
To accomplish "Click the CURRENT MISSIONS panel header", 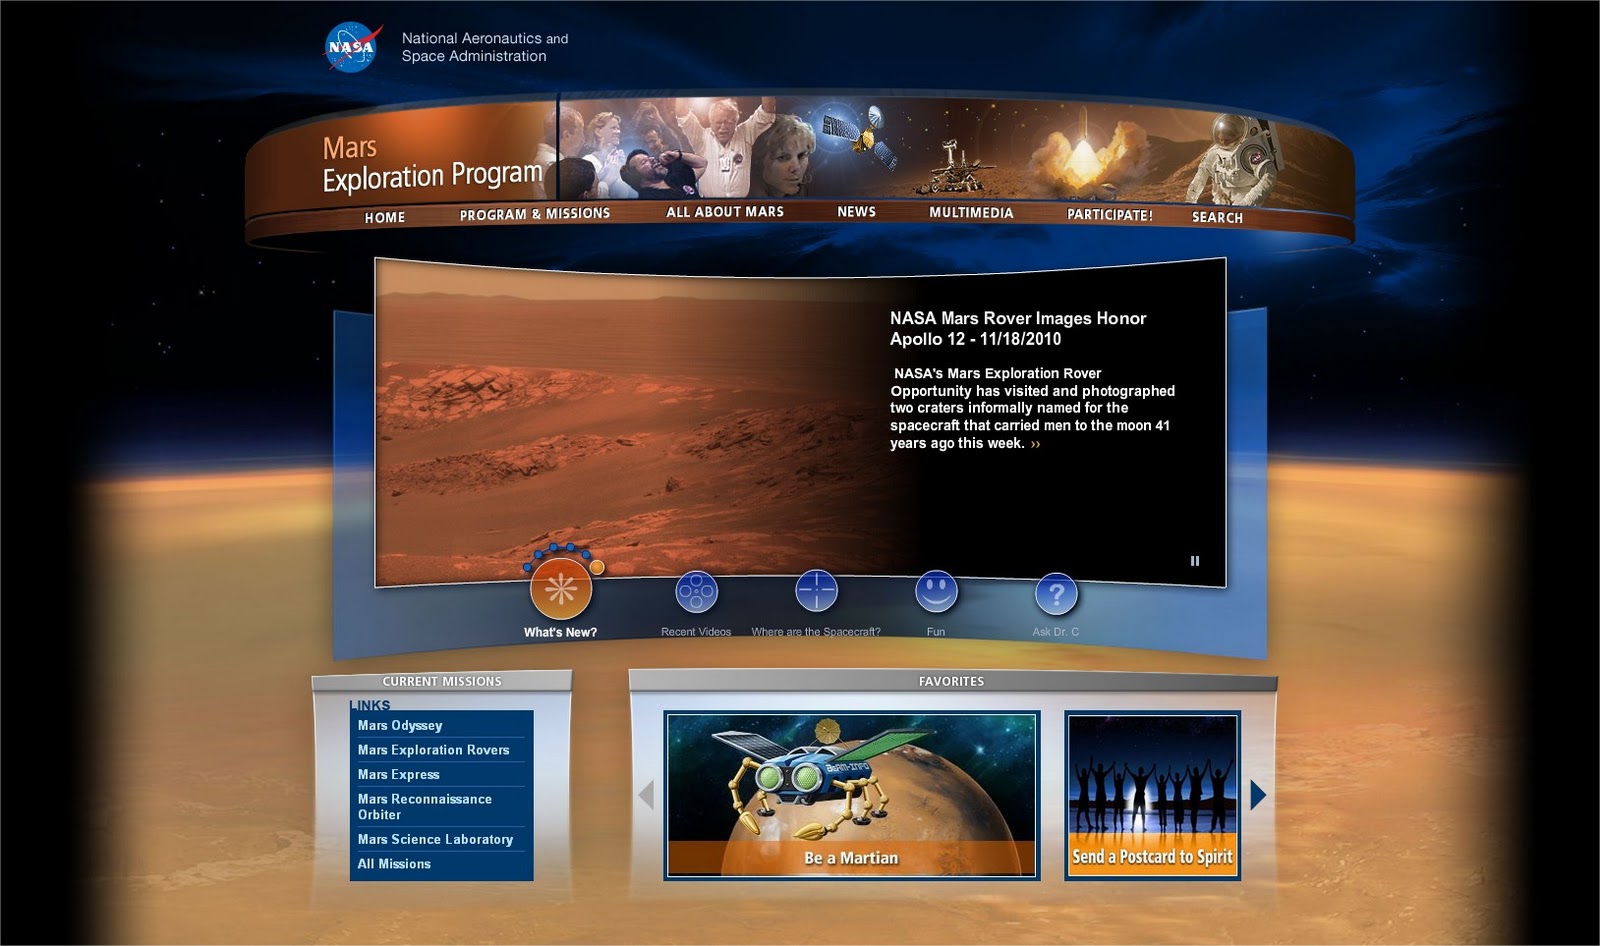I will 442,681.
